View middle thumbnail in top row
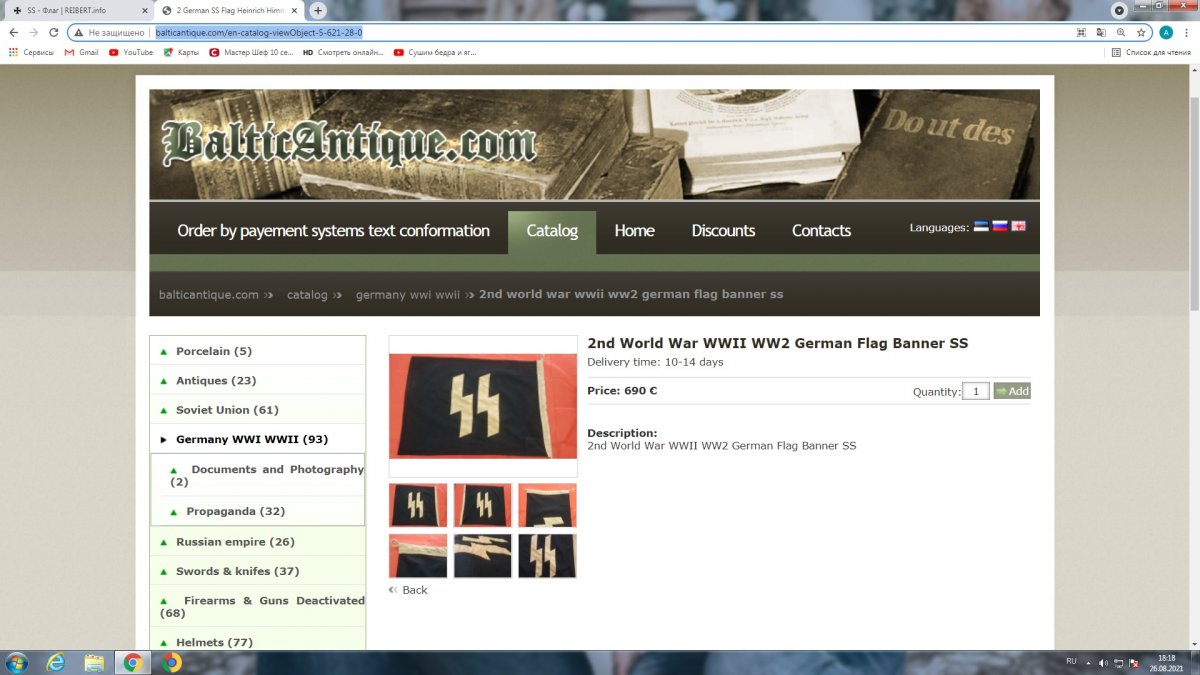This screenshot has height=675, width=1200. pos(482,505)
